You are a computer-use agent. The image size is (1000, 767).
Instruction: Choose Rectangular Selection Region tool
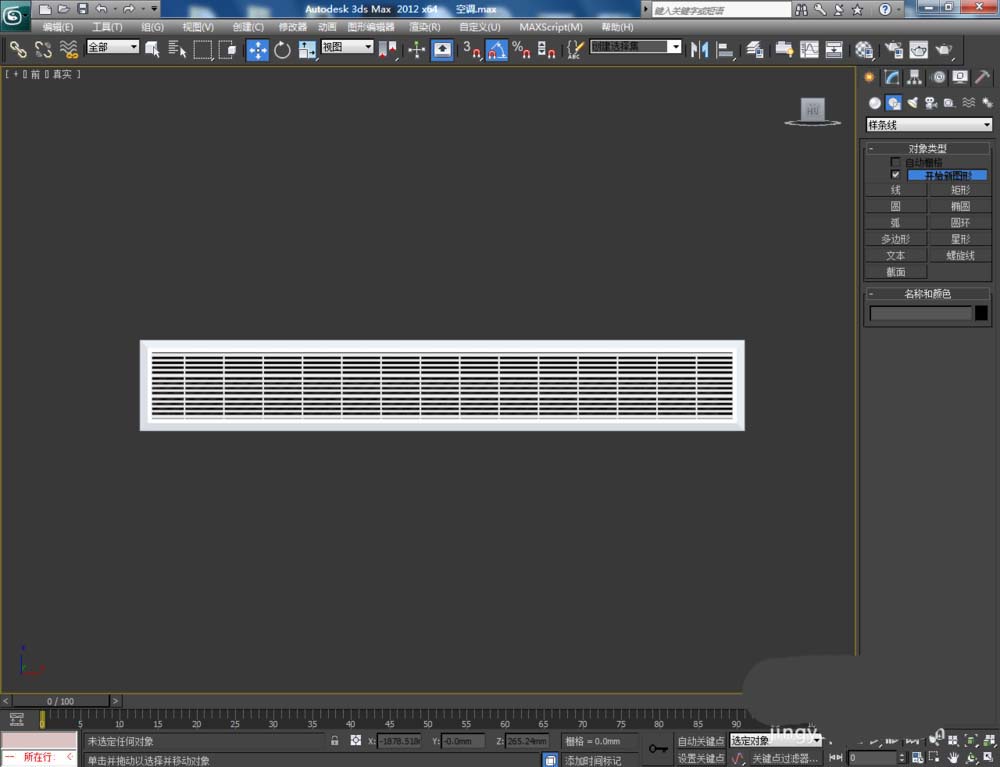point(203,49)
